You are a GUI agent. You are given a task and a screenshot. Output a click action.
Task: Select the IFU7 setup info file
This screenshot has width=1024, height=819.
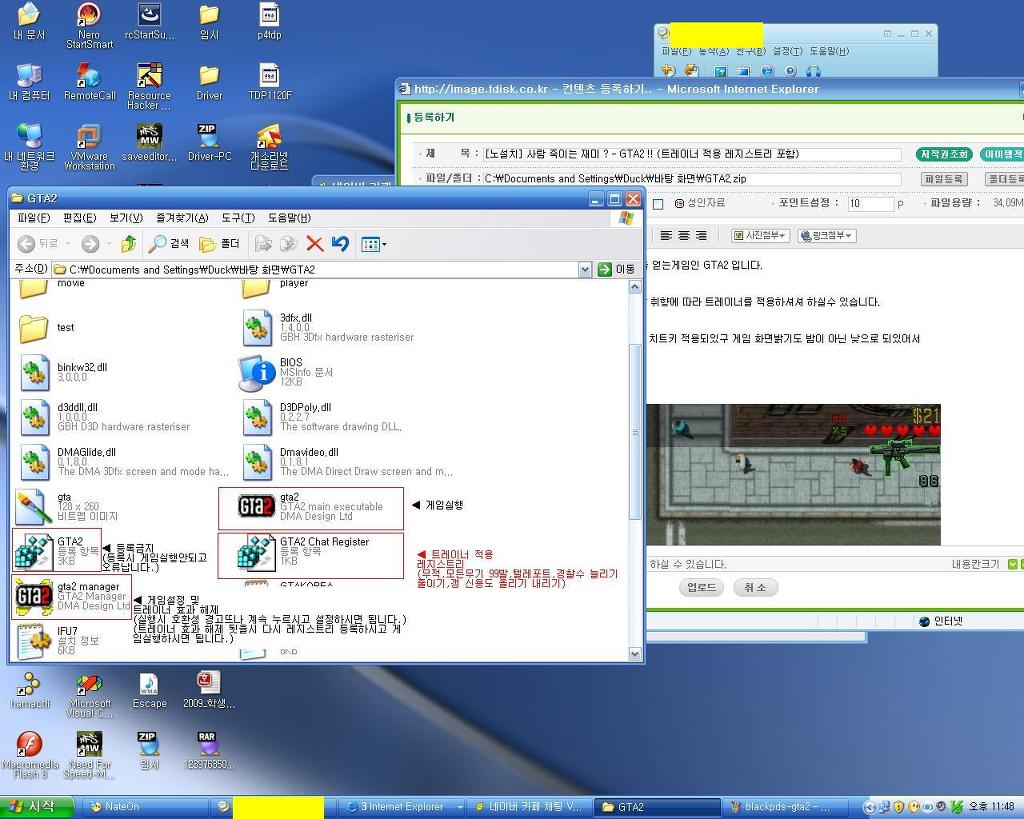tap(59, 641)
